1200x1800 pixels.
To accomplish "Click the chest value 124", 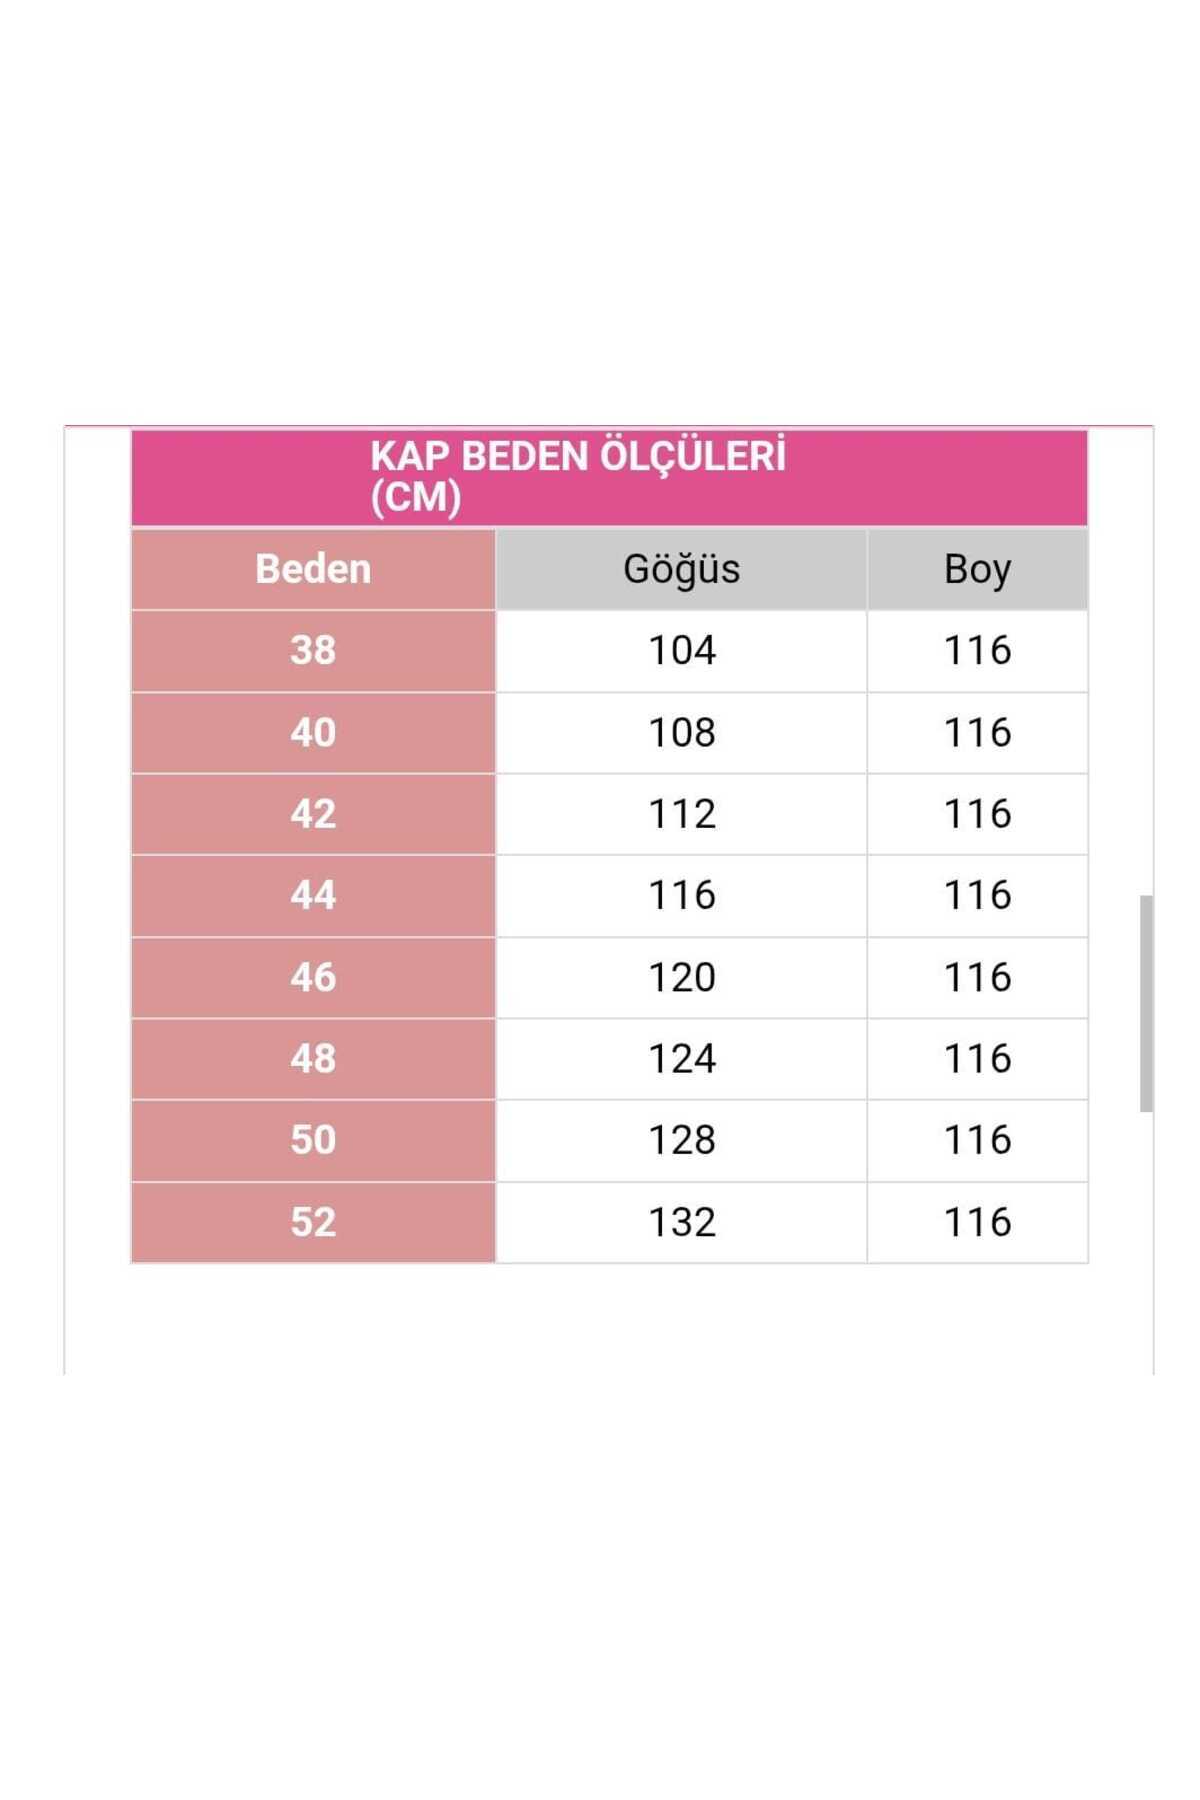I will tap(682, 1059).
